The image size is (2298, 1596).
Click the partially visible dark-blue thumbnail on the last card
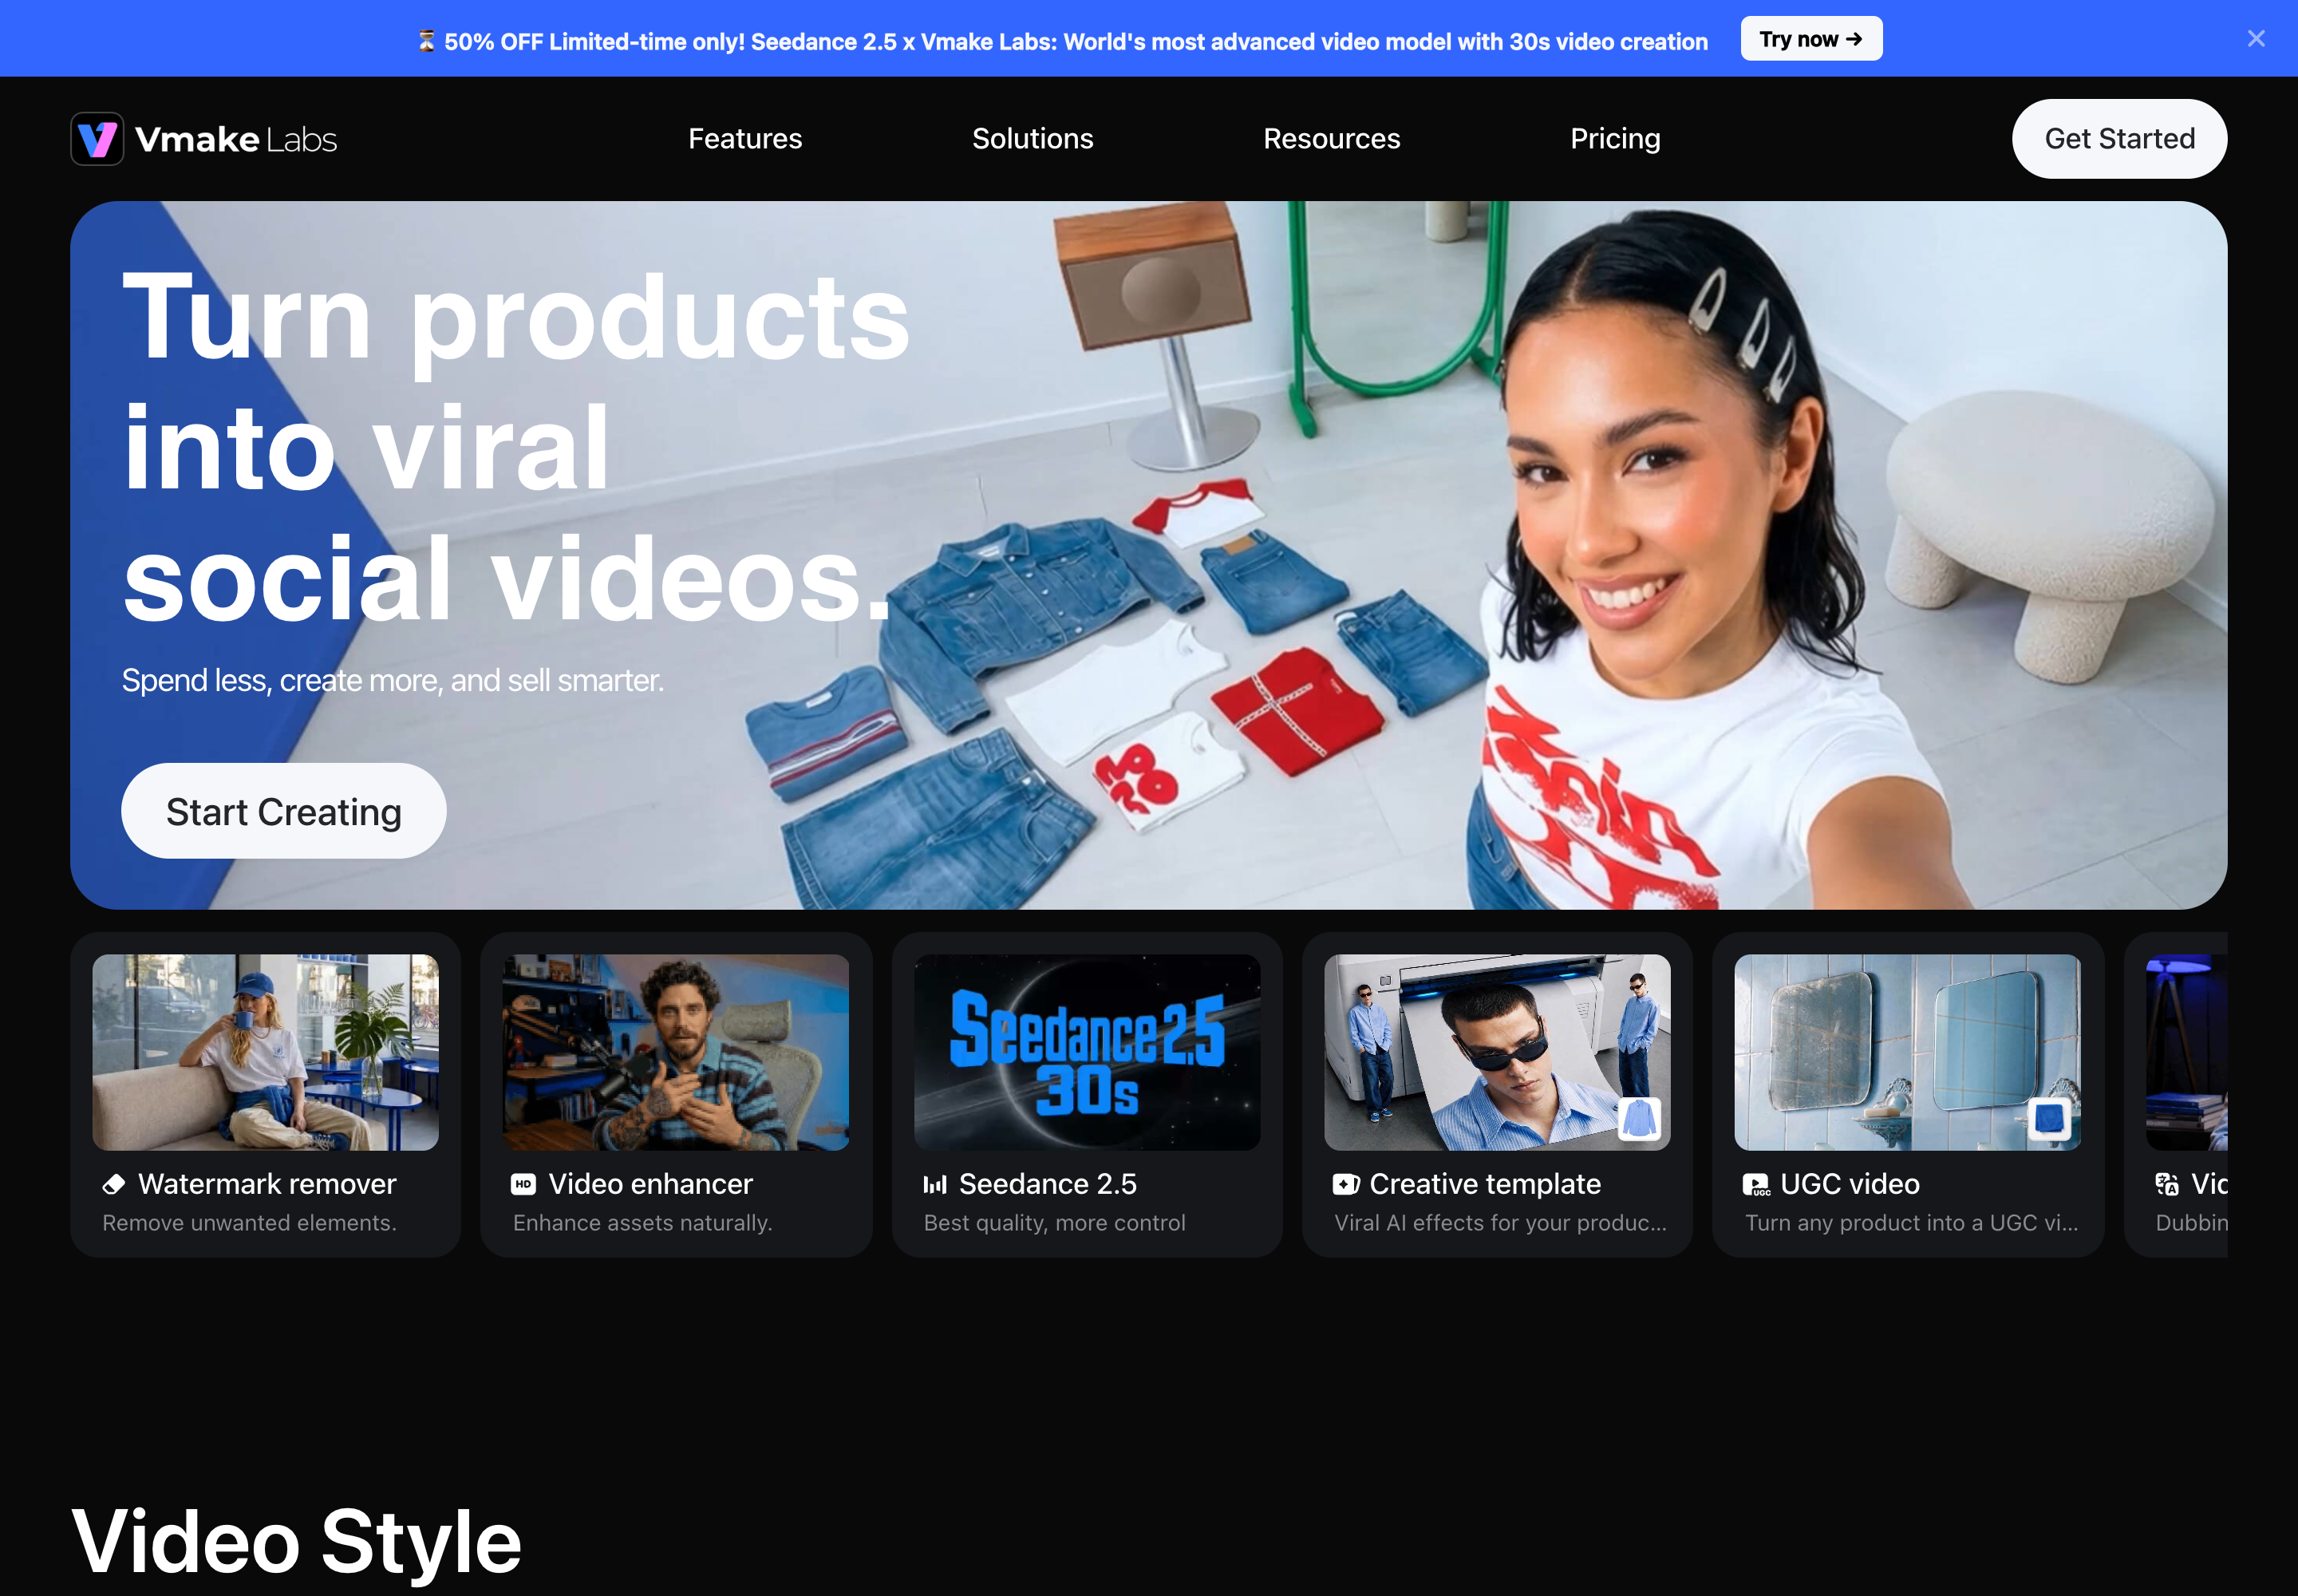[2187, 1052]
